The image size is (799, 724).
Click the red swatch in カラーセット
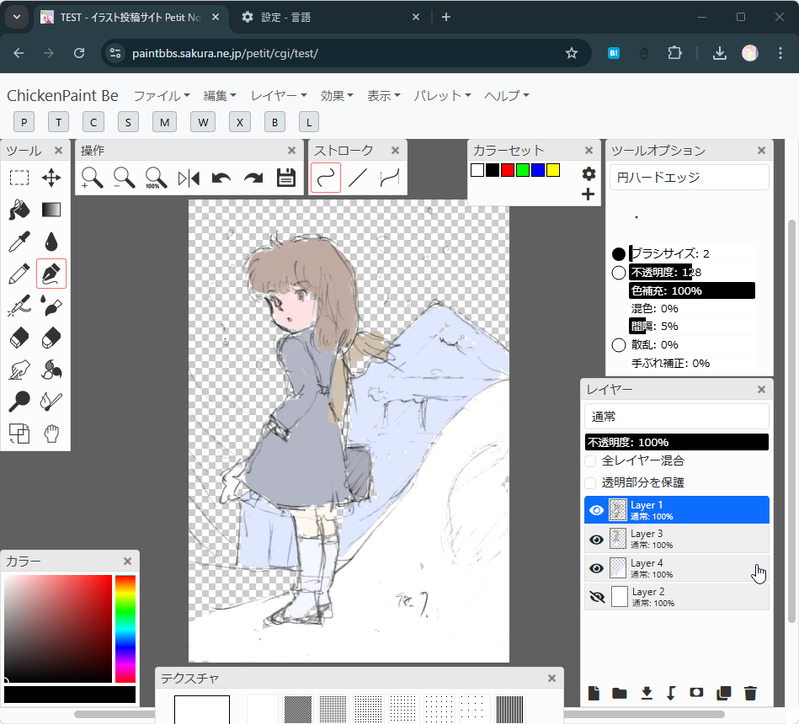click(x=507, y=170)
